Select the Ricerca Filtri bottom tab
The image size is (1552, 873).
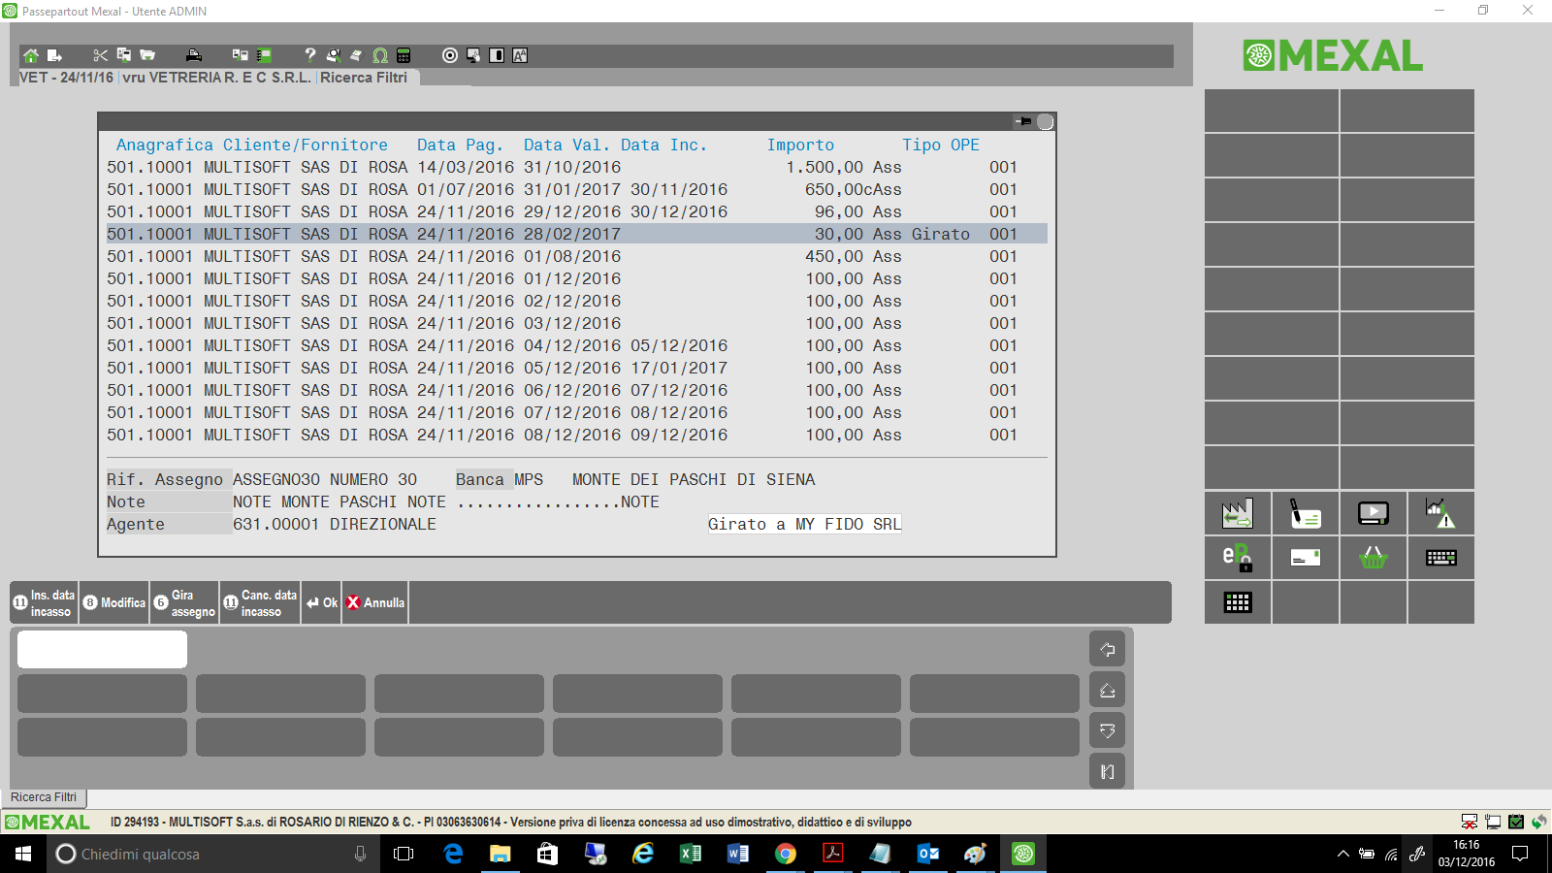click(x=44, y=797)
